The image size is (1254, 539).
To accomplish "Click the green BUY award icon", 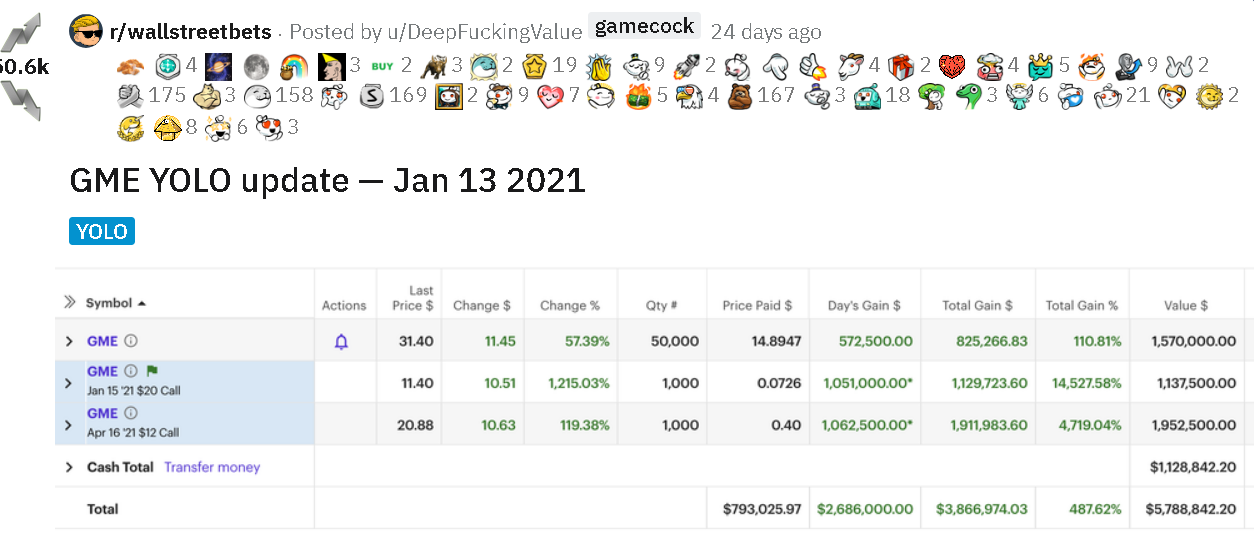I will (x=382, y=66).
